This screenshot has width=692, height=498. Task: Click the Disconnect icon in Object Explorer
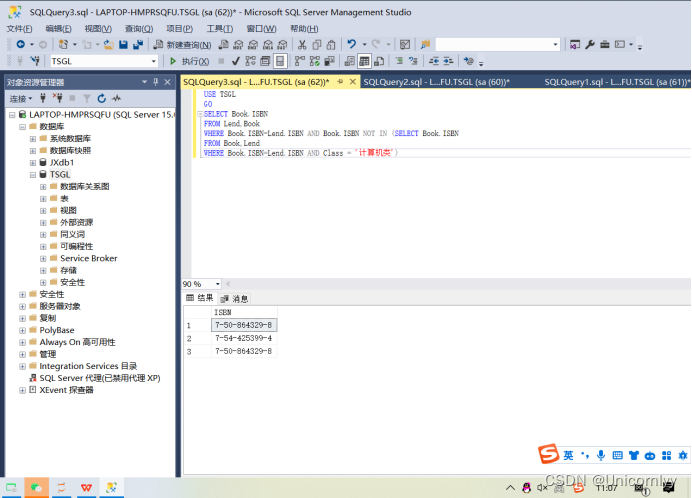pyautogui.click(x=57, y=98)
